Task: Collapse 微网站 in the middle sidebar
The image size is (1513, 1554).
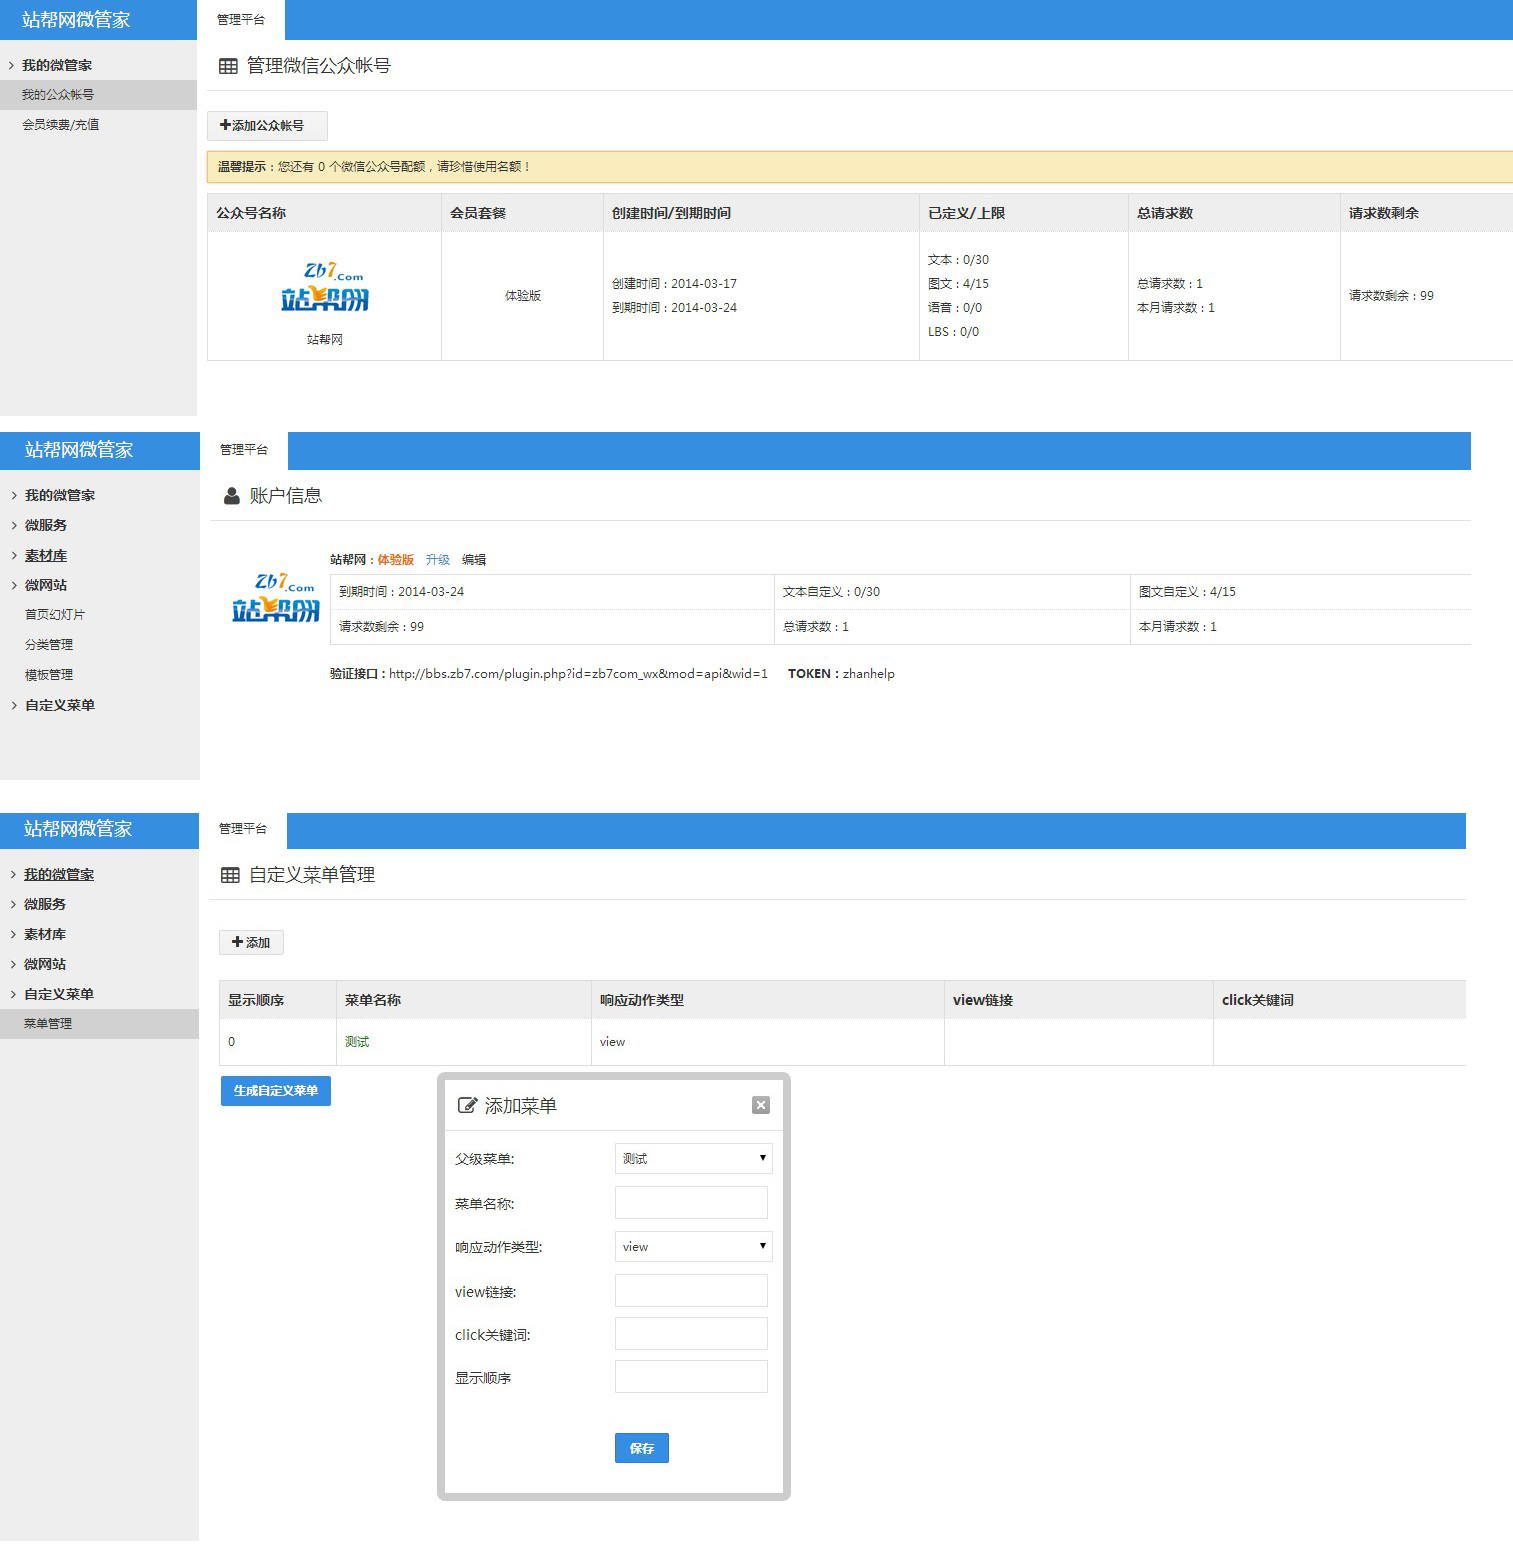Action: pyautogui.click(x=46, y=585)
